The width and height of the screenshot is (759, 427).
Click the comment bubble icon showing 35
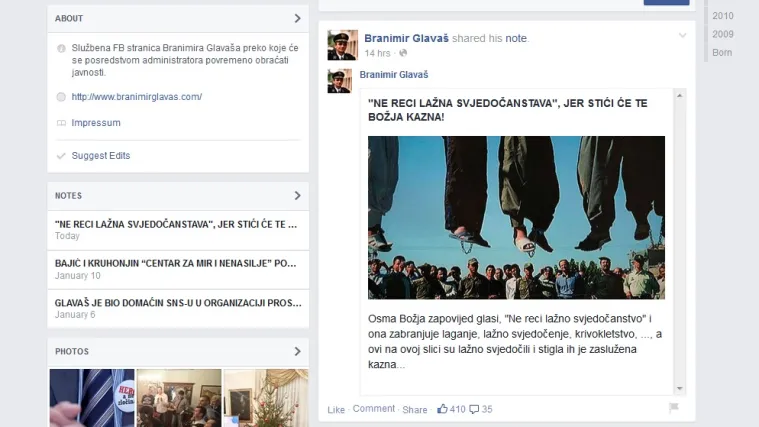[474, 410]
